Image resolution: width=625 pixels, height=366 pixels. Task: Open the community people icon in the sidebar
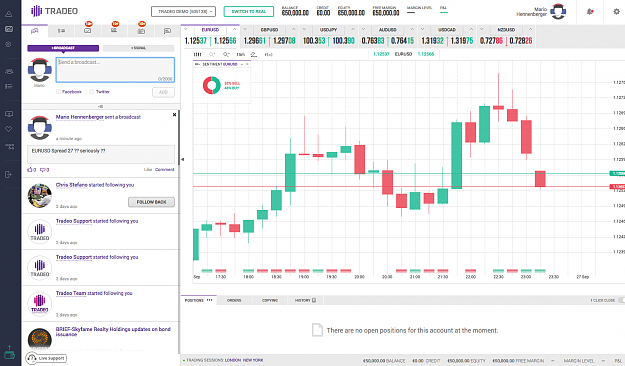(x=9, y=71)
